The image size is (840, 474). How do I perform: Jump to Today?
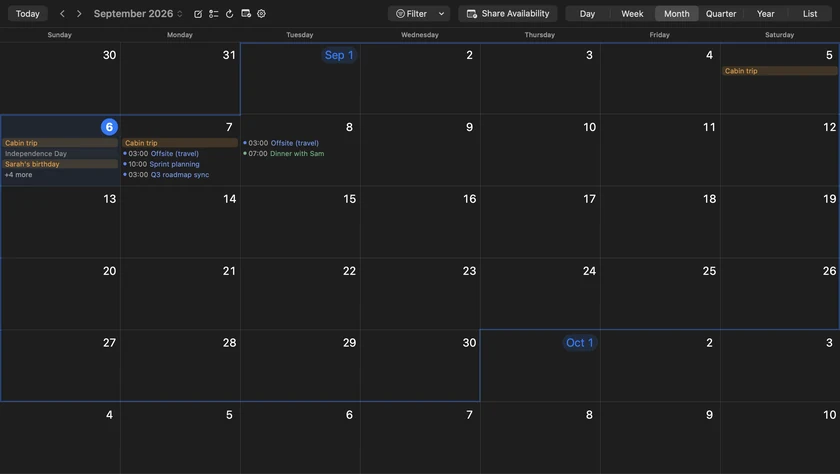point(27,13)
